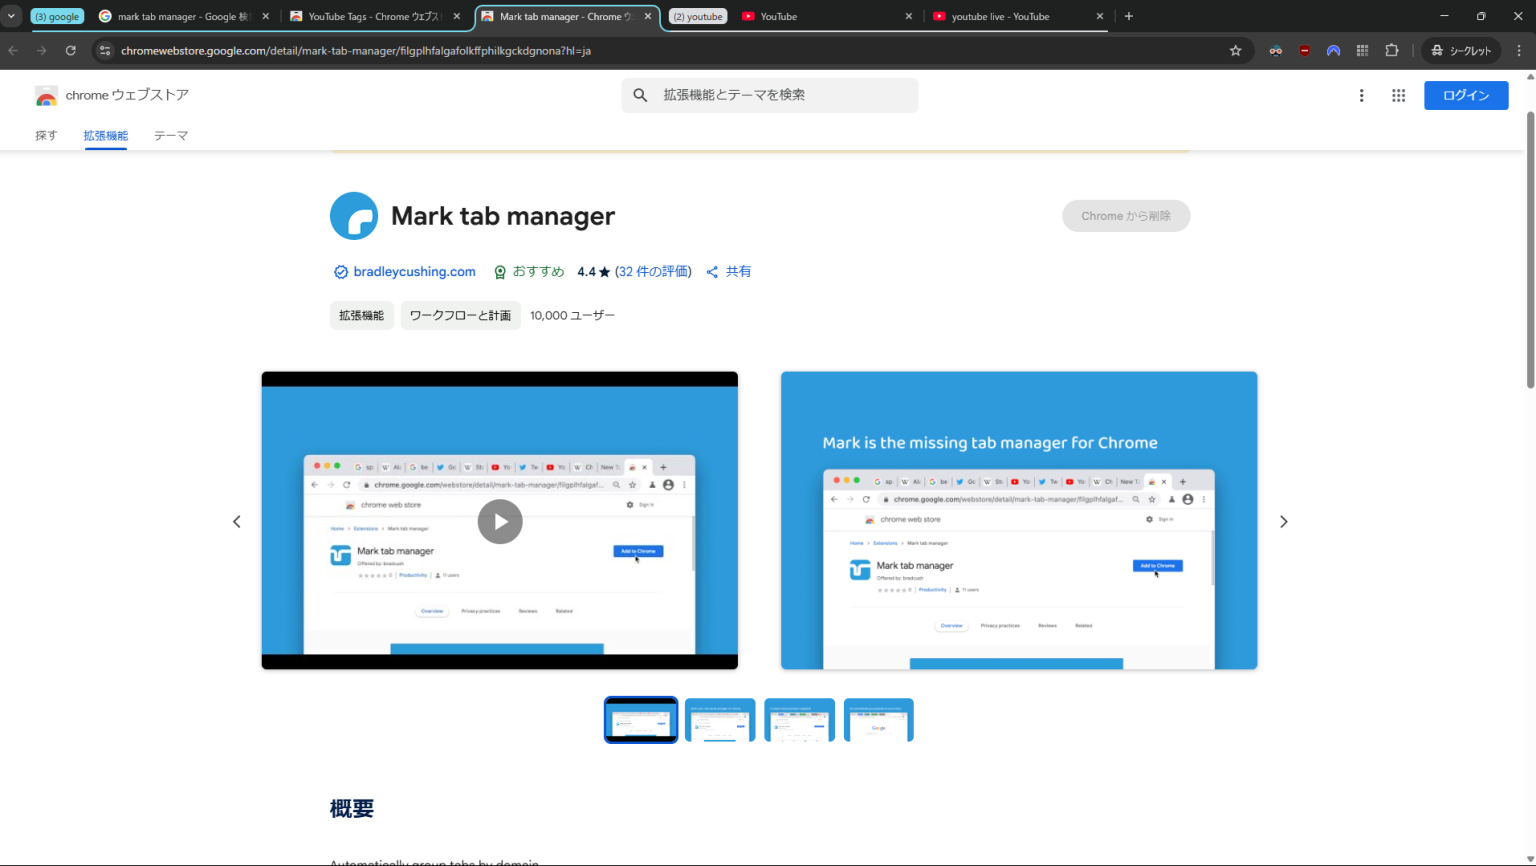Screen dimensions: 1536x866
Task: Click the ログイン button
Action: click(1465, 95)
